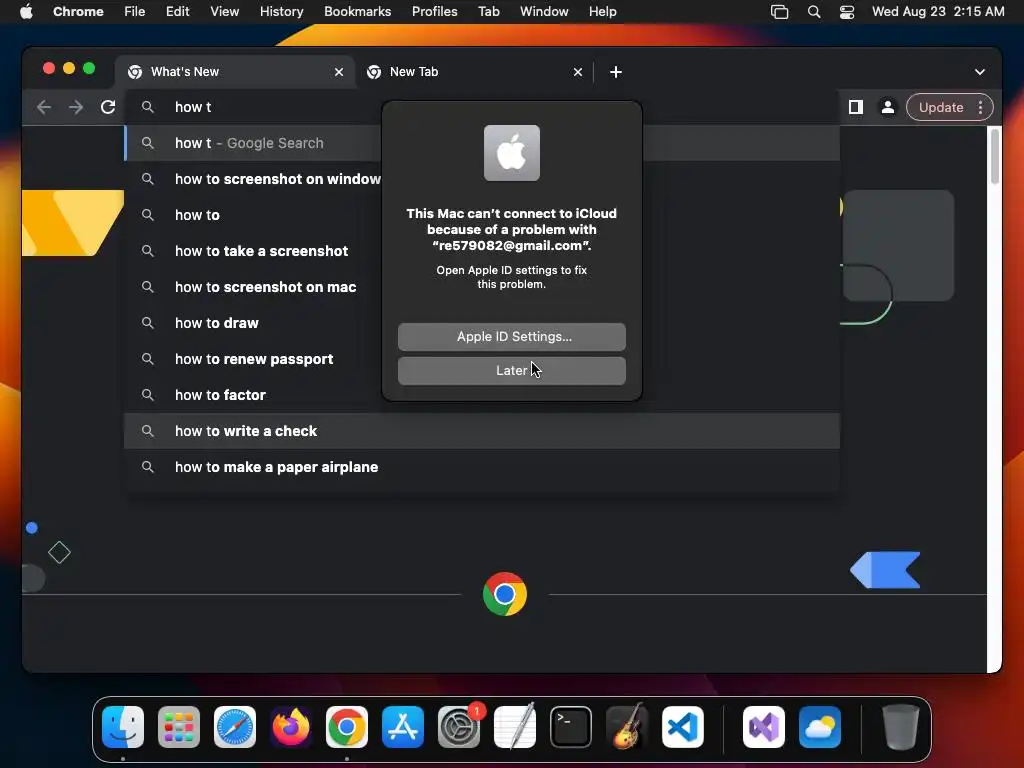Open the Trash in the Dock
This screenshot has height=768, width=1024.
click(x=901, y=727)
